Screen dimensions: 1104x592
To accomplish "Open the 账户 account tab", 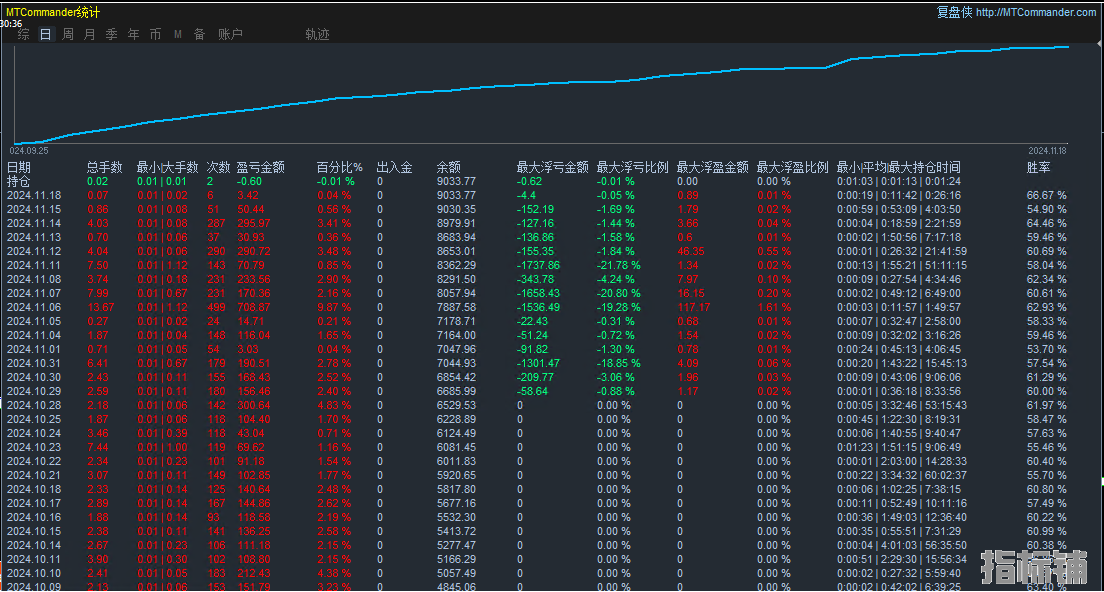I will tap(230, 34).
